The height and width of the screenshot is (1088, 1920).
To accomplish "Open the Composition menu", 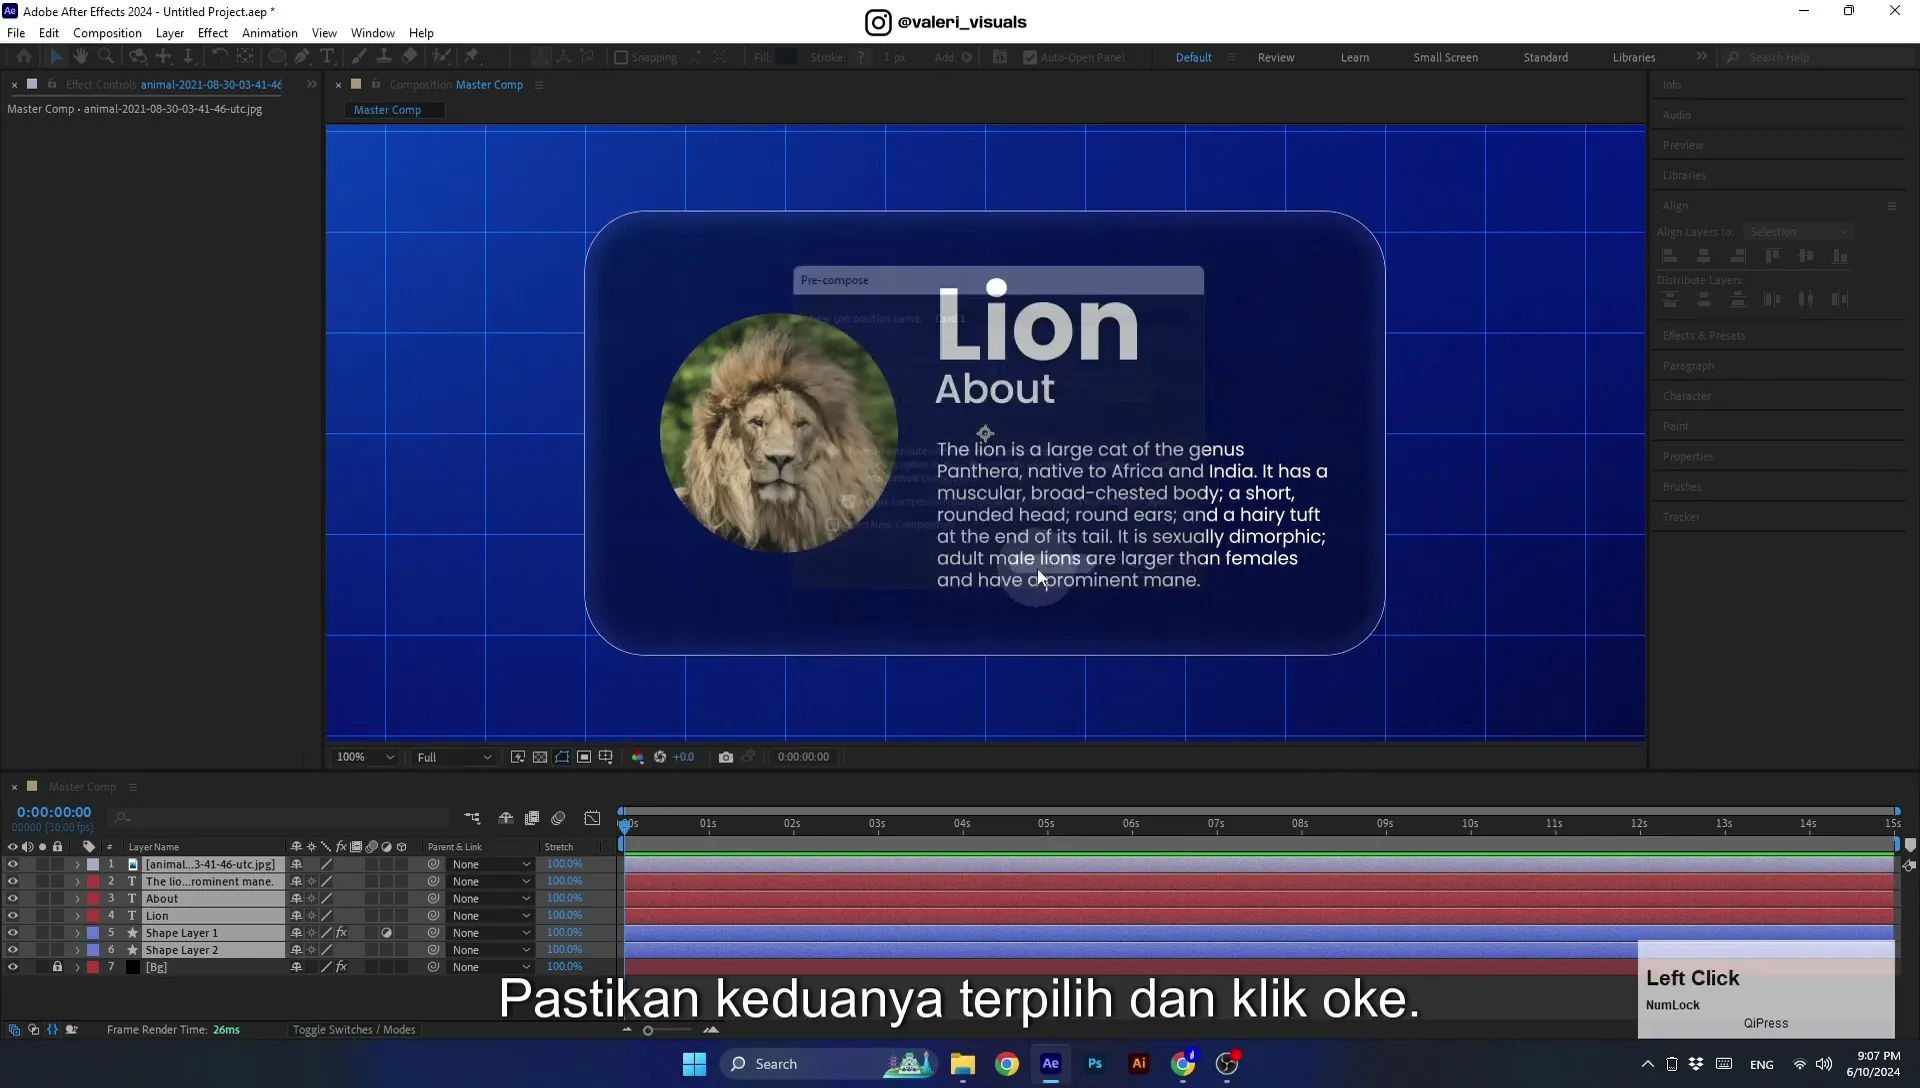I will click(x=107, y=33).
